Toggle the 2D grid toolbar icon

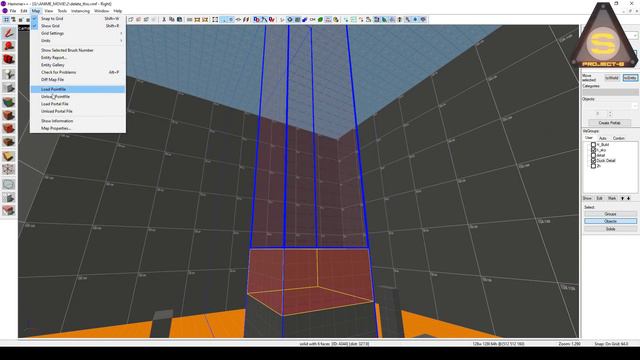point(7,20)
